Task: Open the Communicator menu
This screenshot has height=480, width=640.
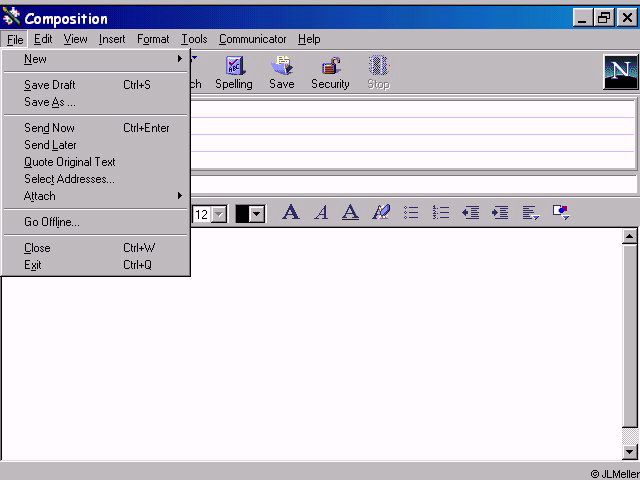Action: tap(253, 39)
